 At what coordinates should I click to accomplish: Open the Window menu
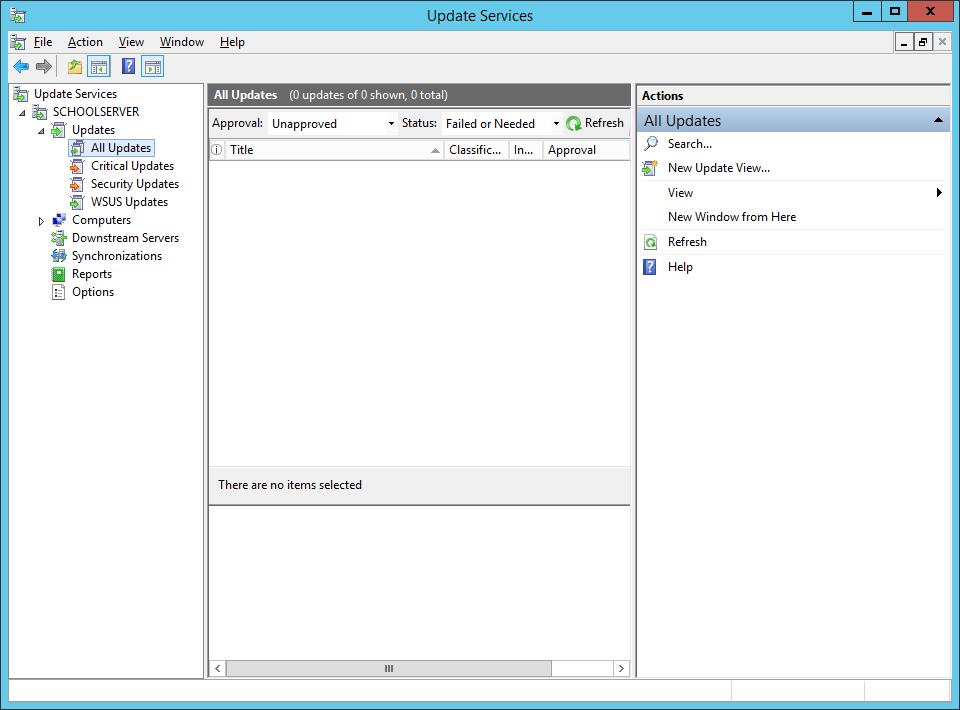(182, 42)
